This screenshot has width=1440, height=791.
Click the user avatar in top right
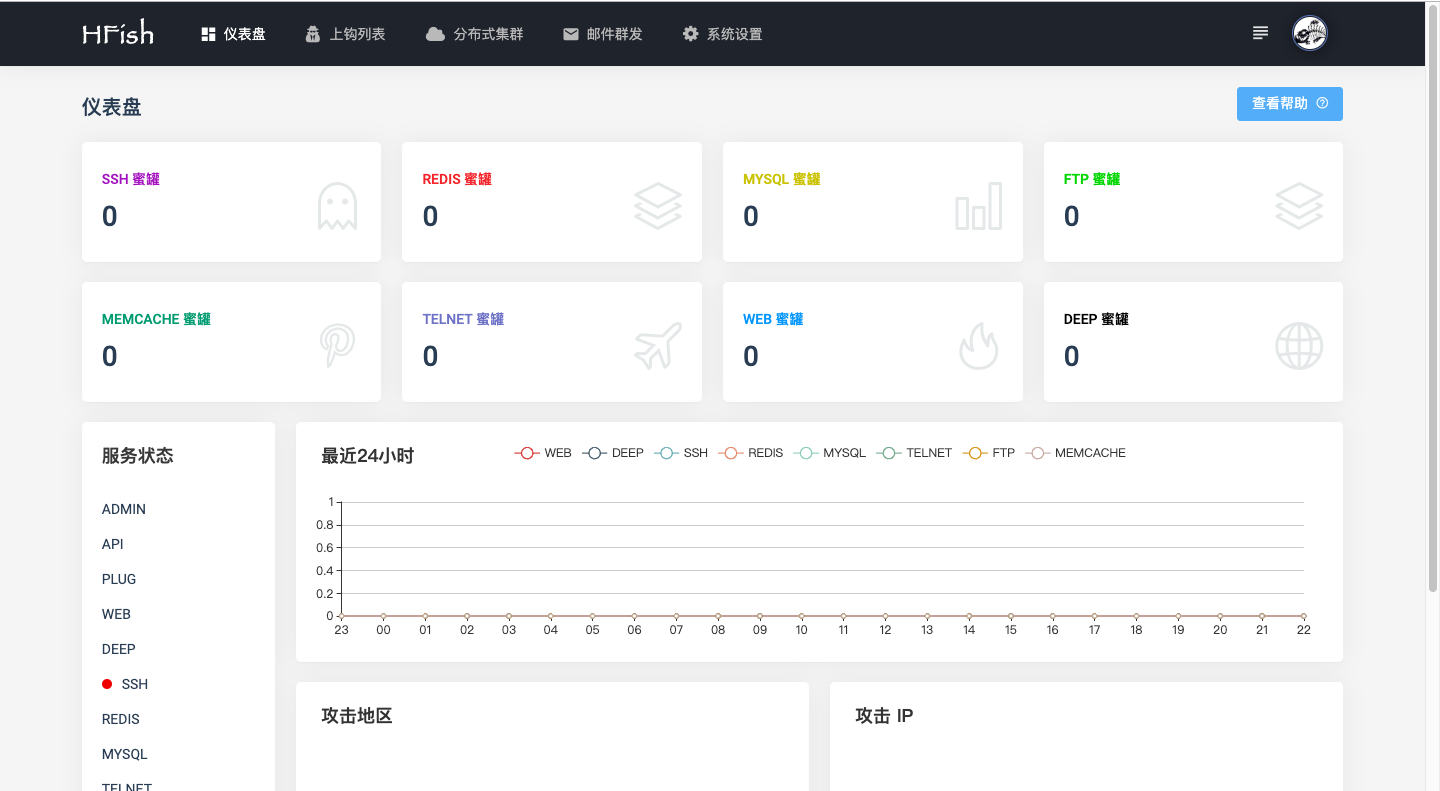(1309, 34)
